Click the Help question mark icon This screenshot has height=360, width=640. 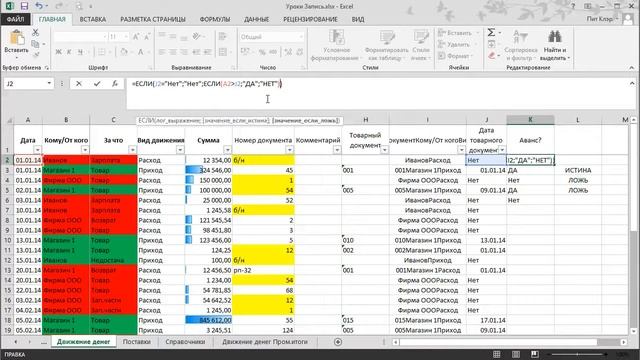tap(573, 6)
